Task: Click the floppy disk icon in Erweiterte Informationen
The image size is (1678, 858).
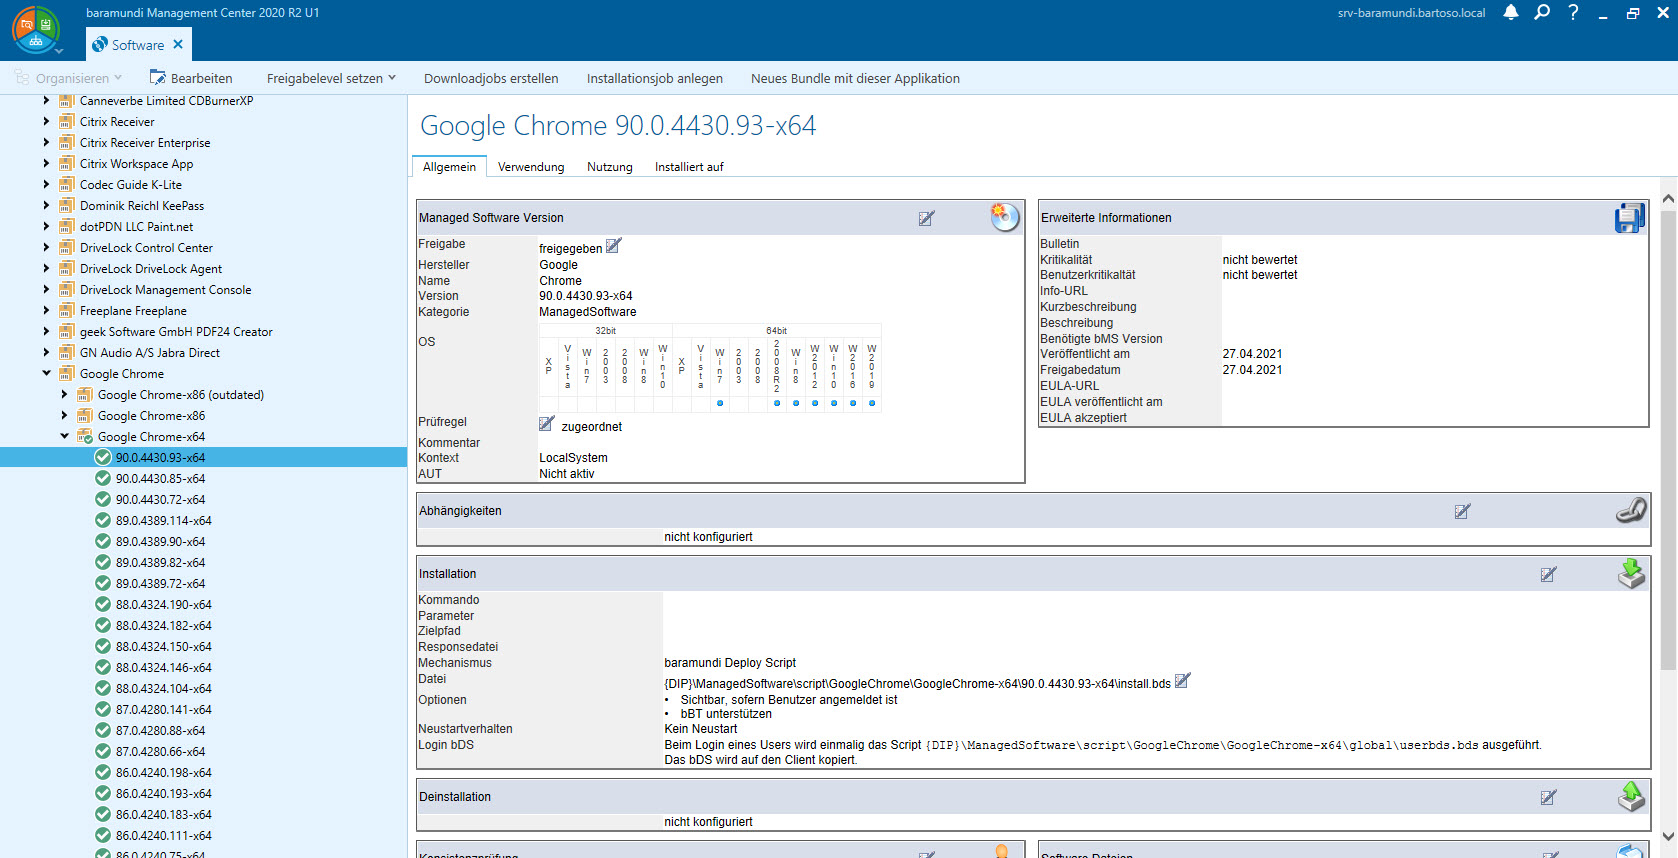Action: [1630, 217]
